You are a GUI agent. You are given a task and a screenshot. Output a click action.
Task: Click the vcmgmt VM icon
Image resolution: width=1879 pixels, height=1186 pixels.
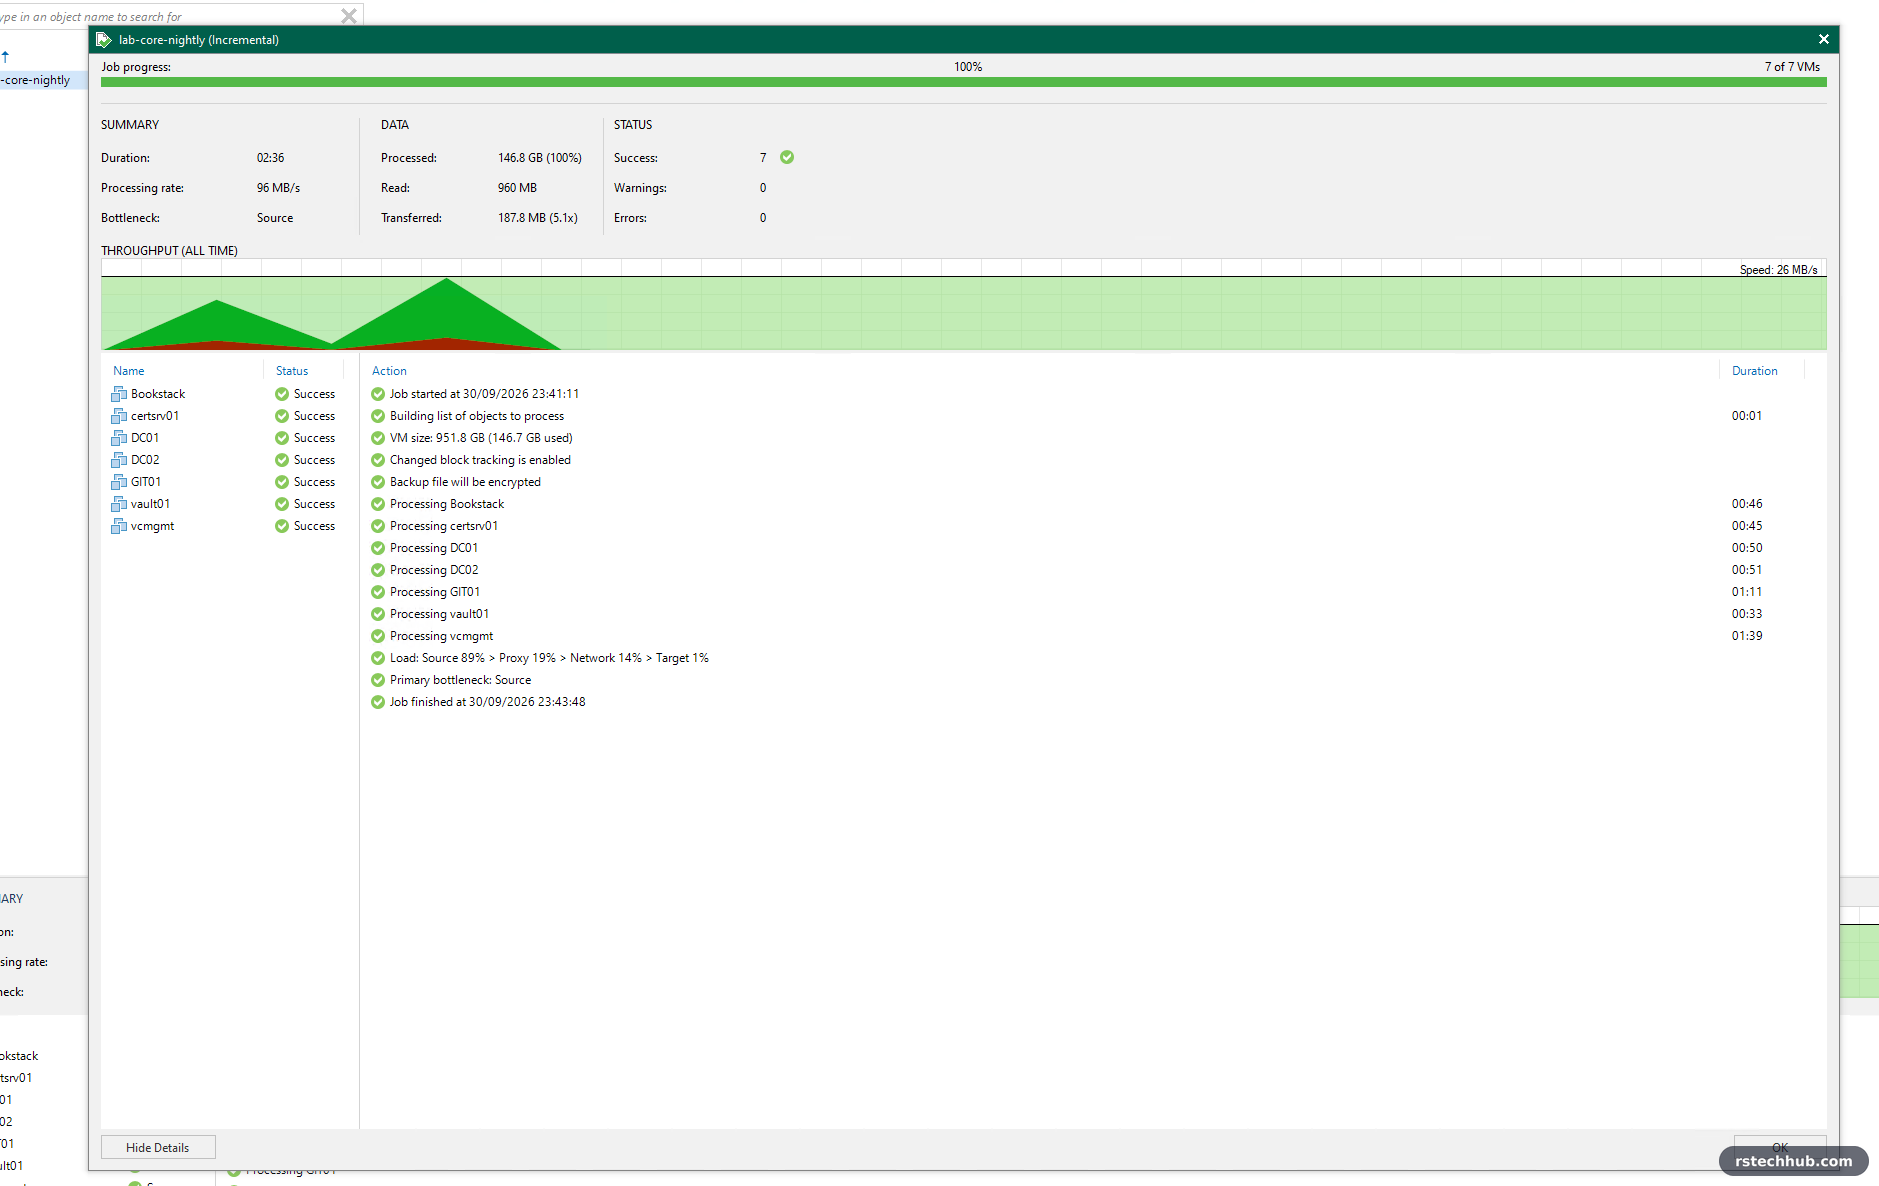tap(119, 526)
